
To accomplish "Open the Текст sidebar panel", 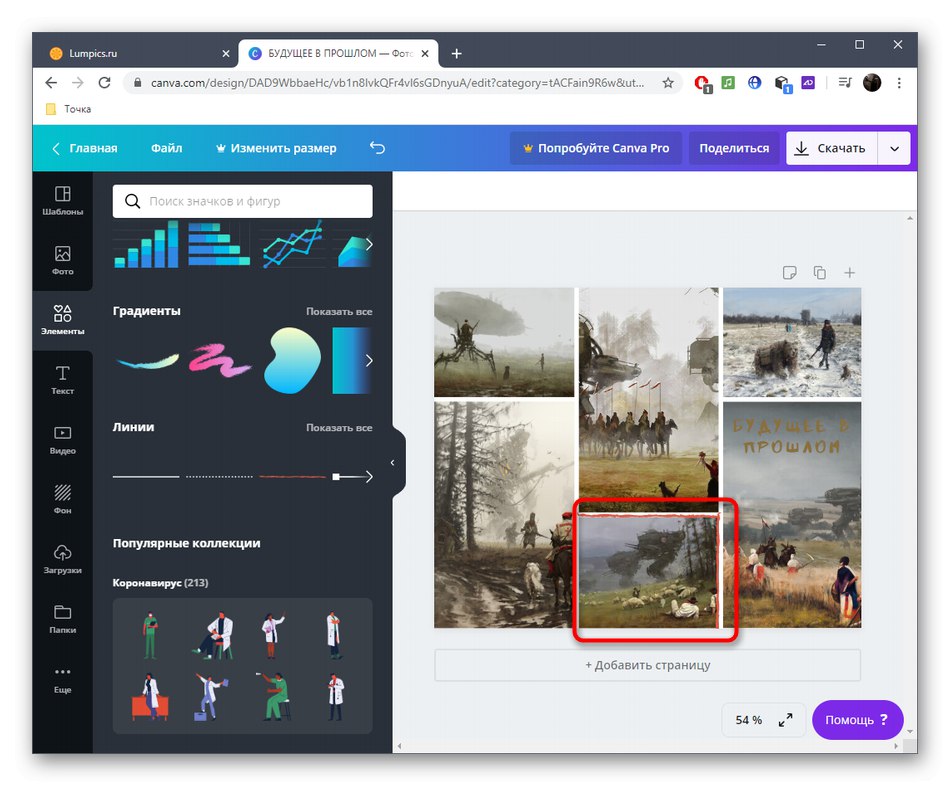I will point(62,380).
